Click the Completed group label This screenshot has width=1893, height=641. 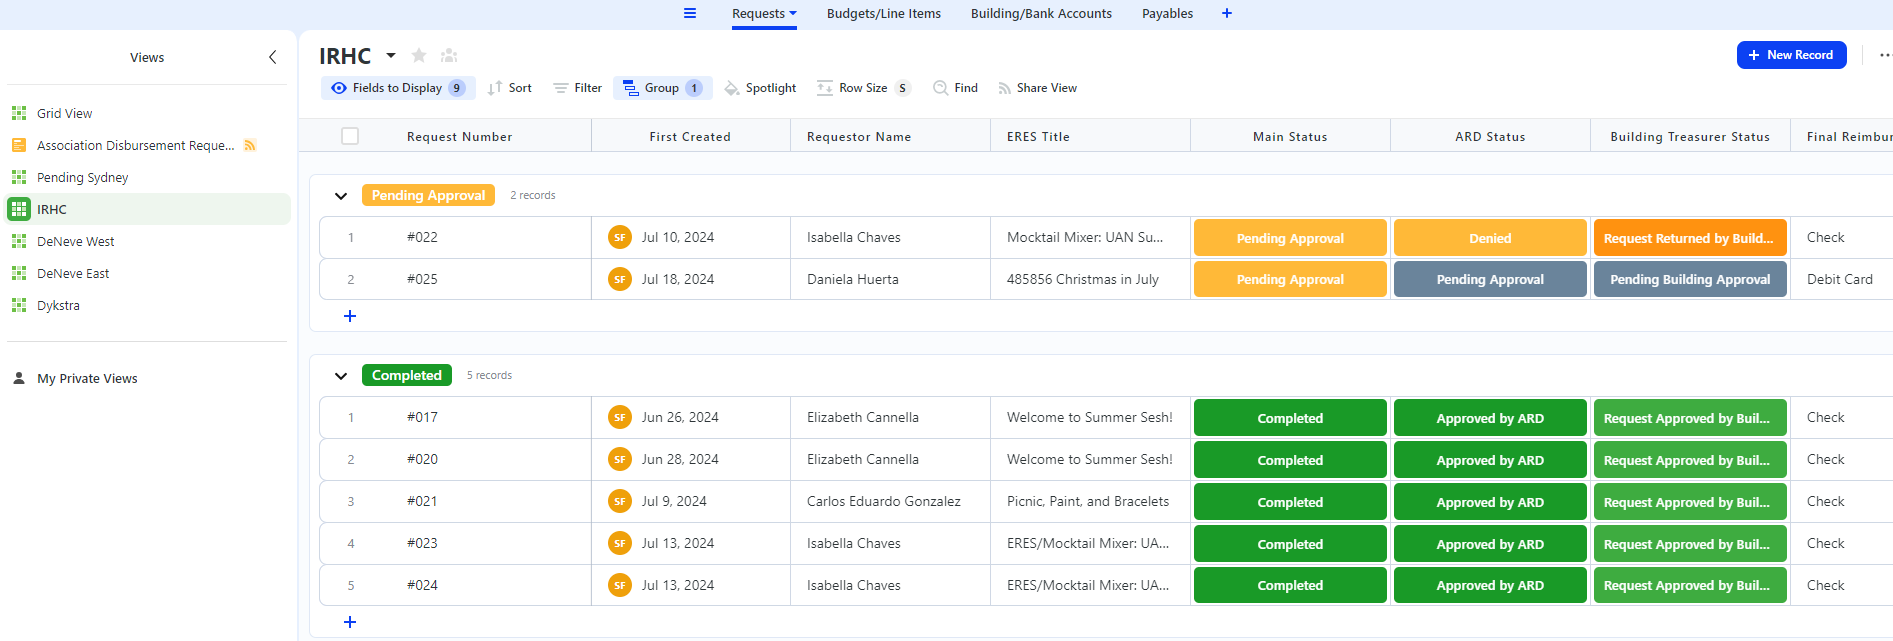point(407,375)
